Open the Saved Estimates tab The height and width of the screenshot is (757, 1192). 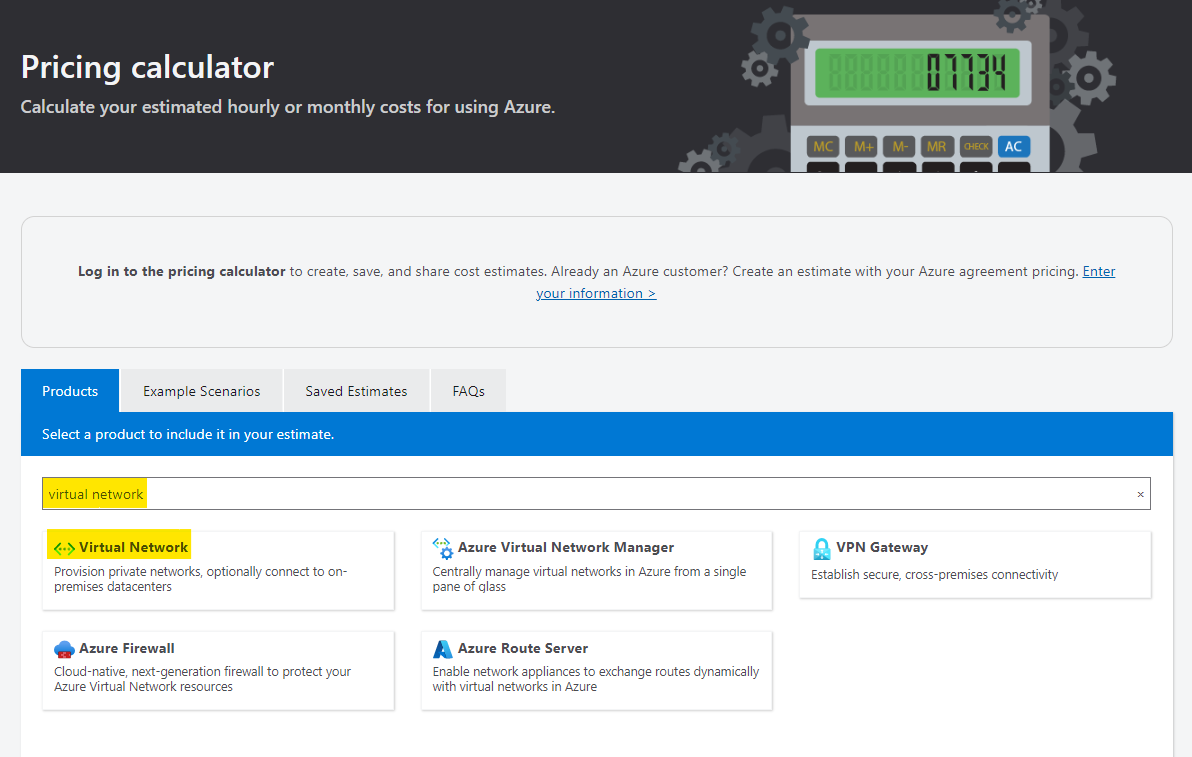tap(356, 391)
